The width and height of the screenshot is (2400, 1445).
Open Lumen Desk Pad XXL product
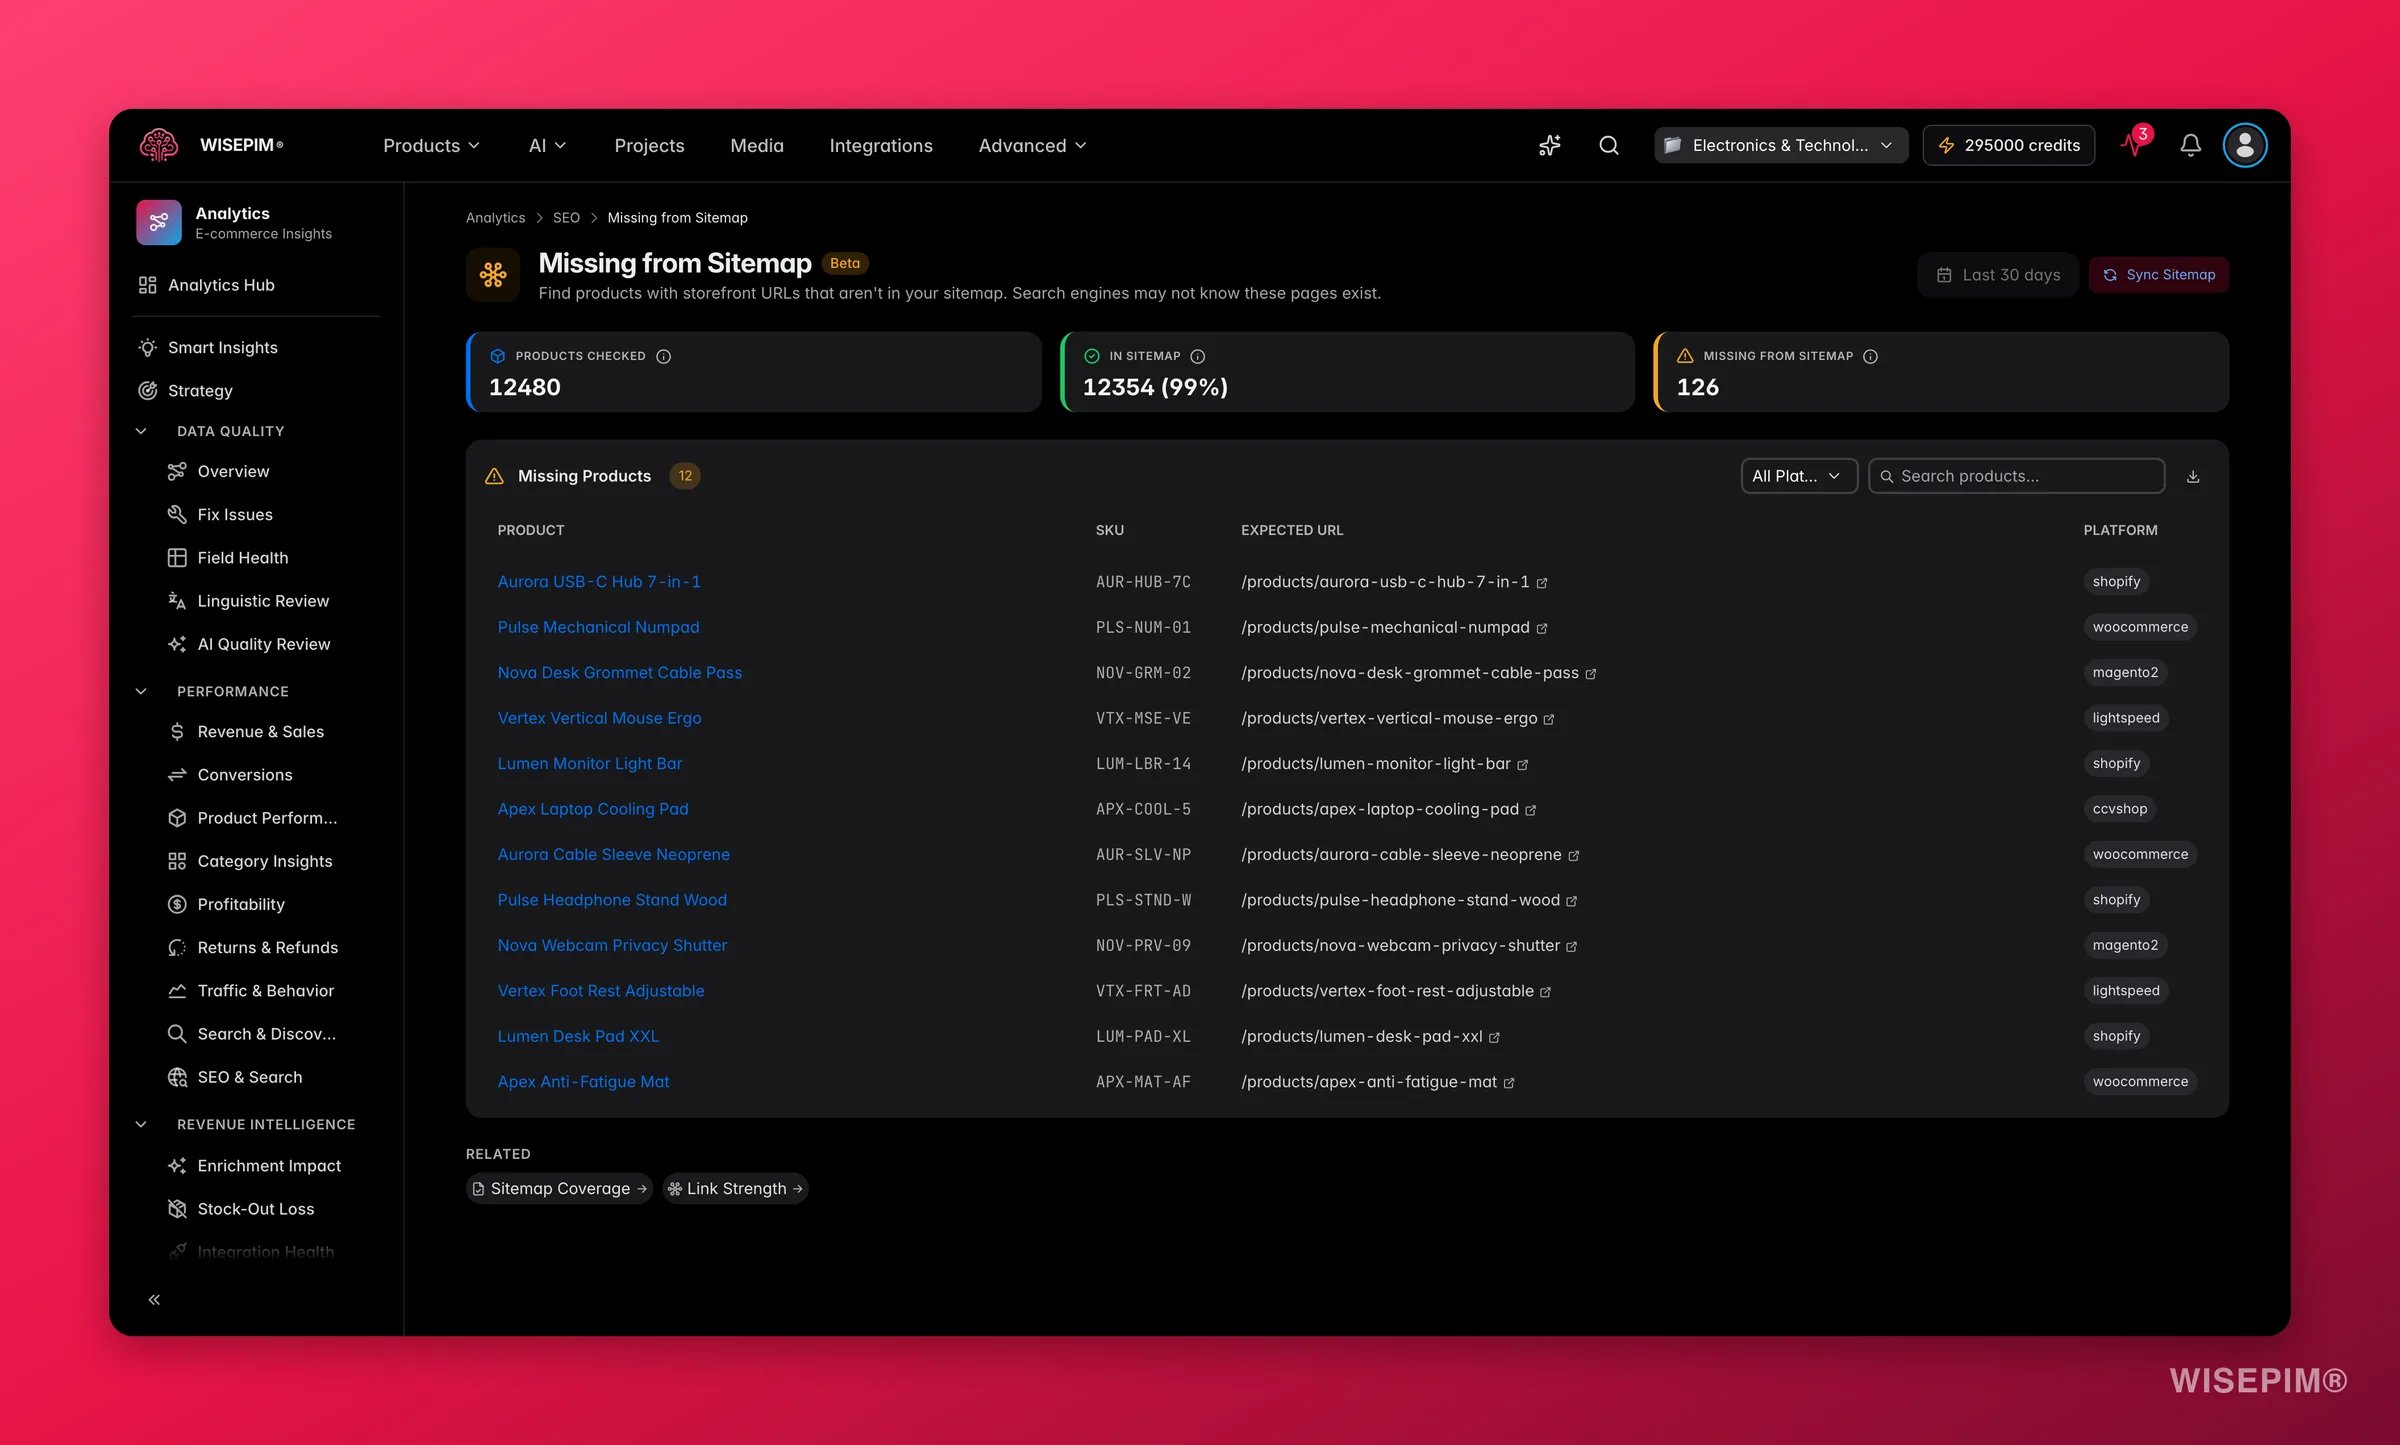click(578, 1036)
